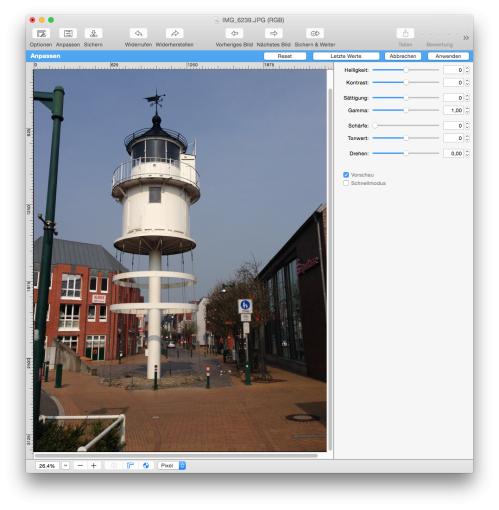Click the Anpassen toolbar icon
This screenshot has height=510, width=499.
tap(68, 33)
